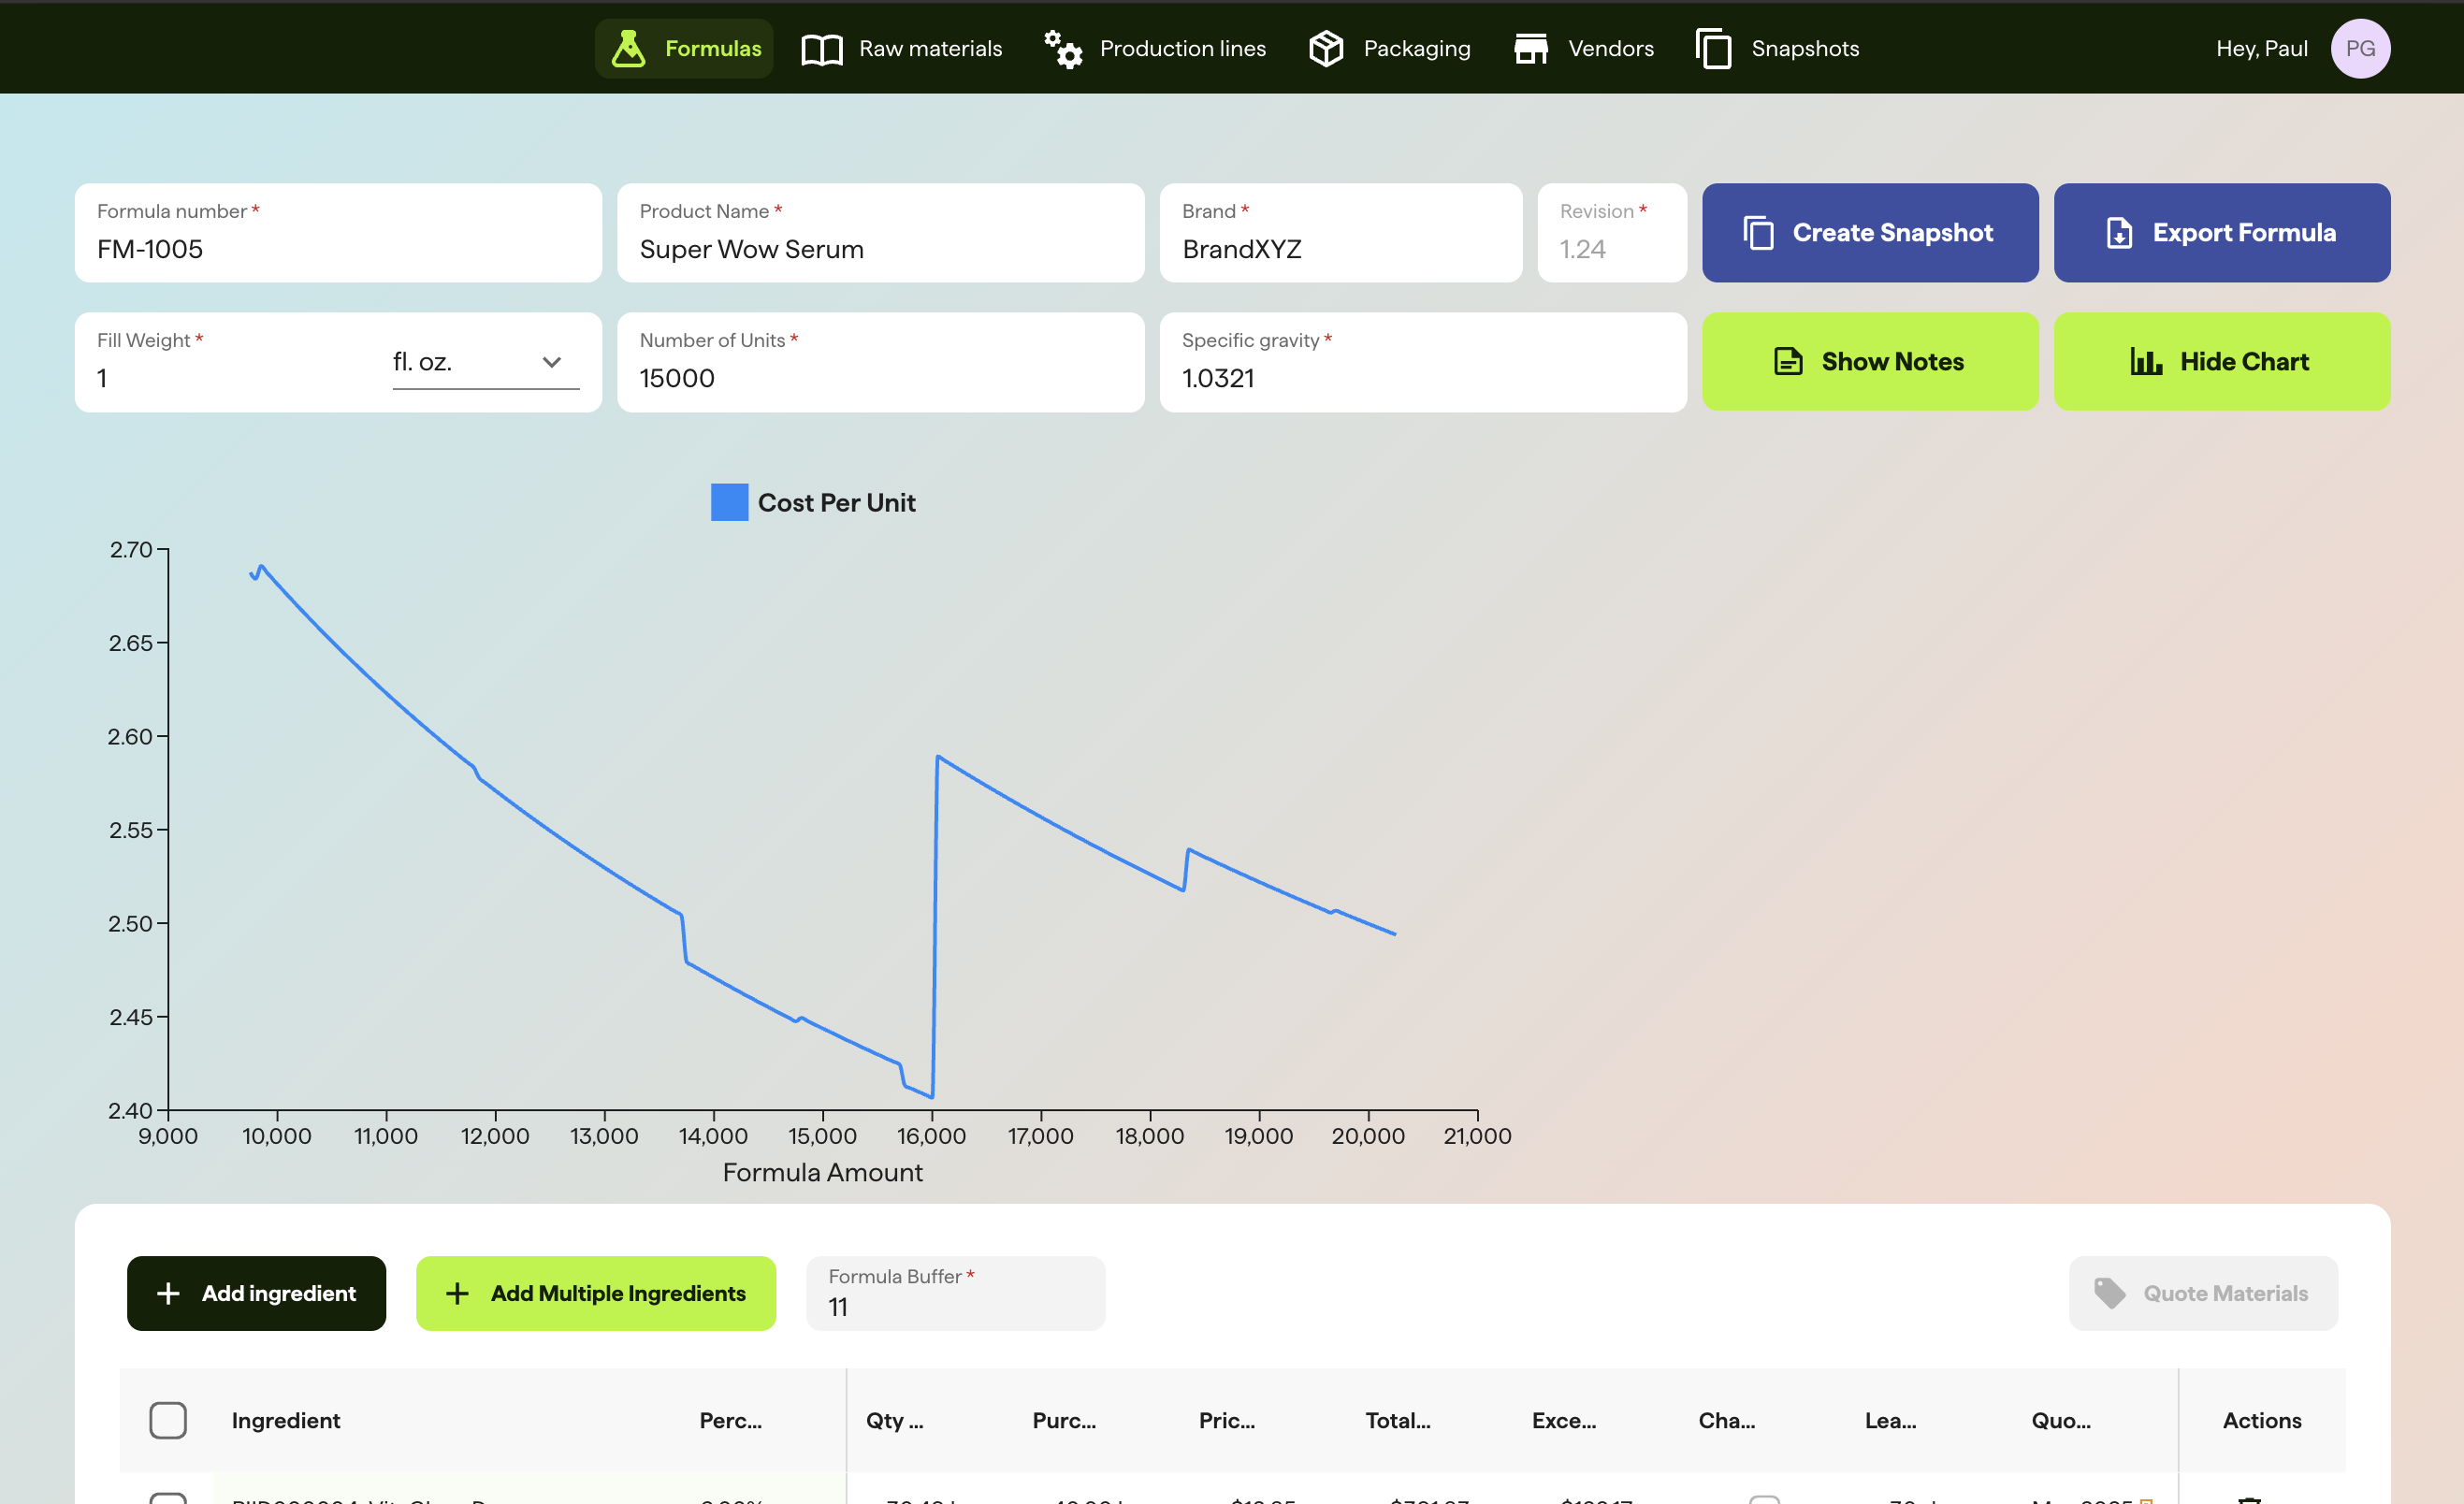This screenshot has height=1504, width=2464.
Task: Check the select-all checkbox in the ingredient table
Action: coord(168,1420)
